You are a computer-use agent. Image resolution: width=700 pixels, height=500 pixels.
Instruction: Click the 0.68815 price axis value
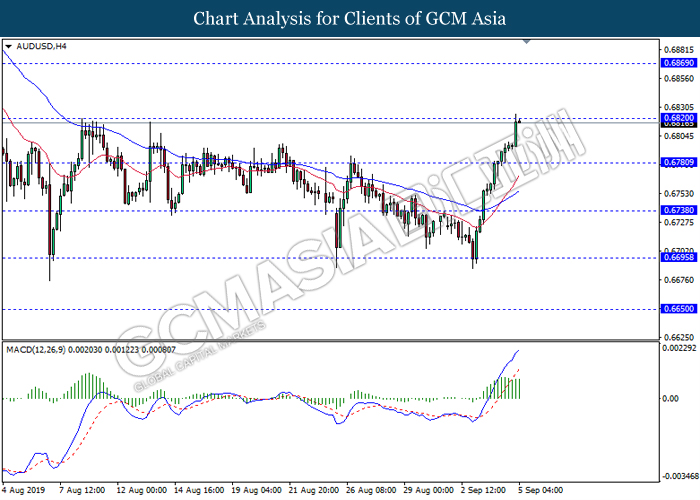[x=679, y=50]
